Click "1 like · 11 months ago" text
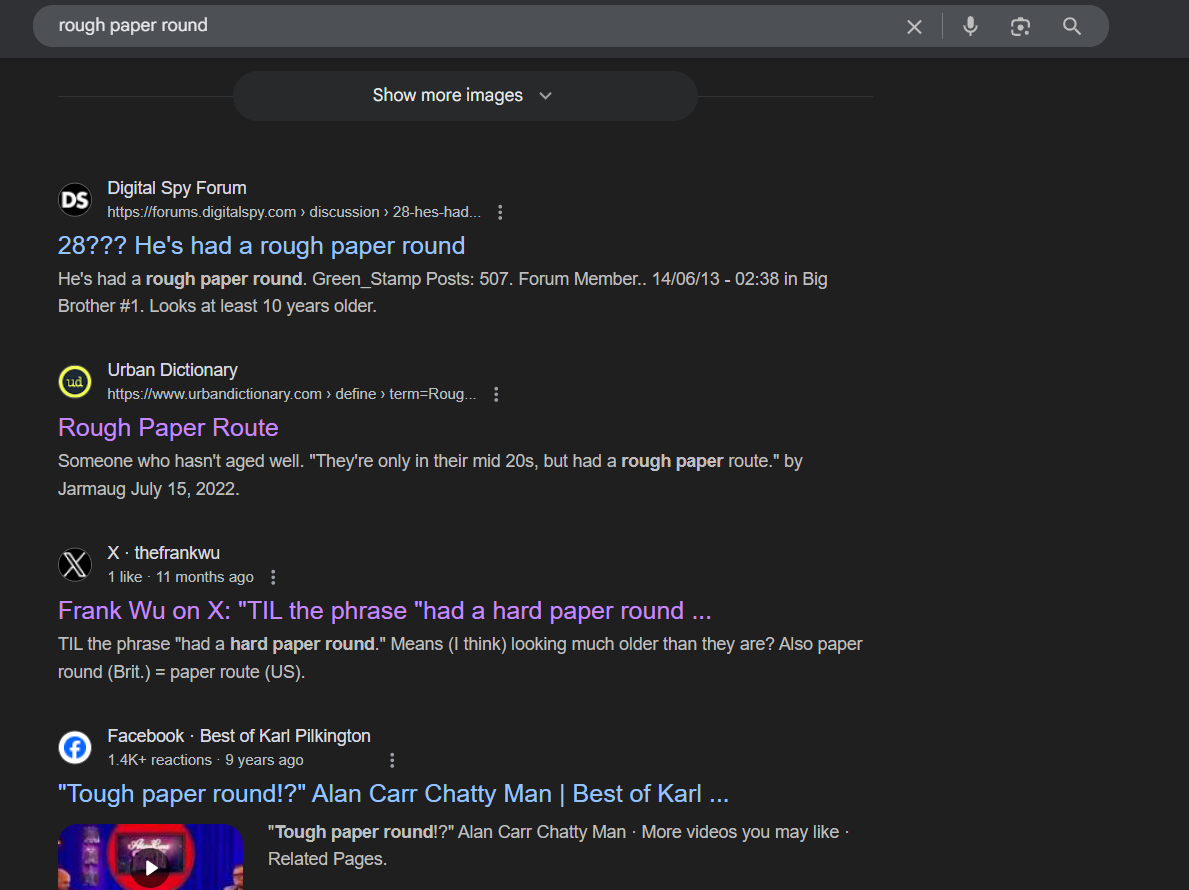The height and width of the screenshot is (890, 1189). (x=180, y=577)
